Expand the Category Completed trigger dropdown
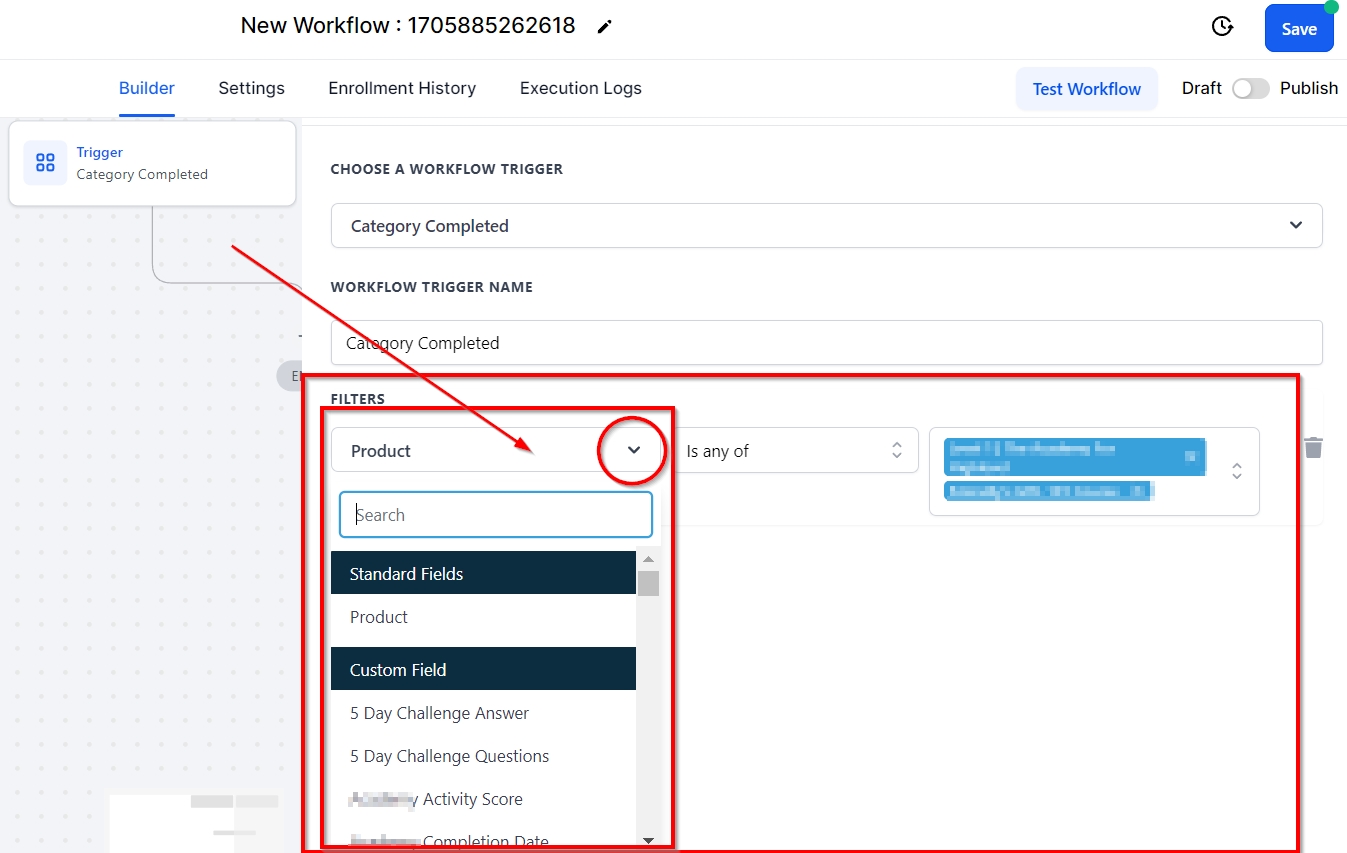Viewport: 1347px width, 853px height. [x=1296, y=226]
